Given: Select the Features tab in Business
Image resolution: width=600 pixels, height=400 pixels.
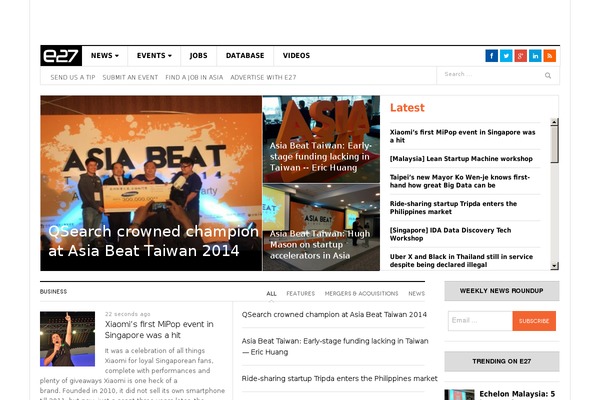Looking at the screenshot, I should [300, 294].
